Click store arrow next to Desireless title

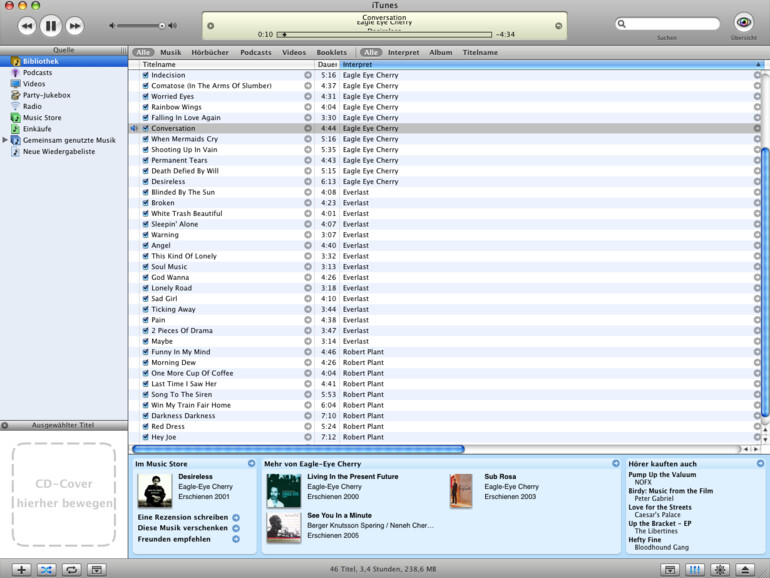308,182
